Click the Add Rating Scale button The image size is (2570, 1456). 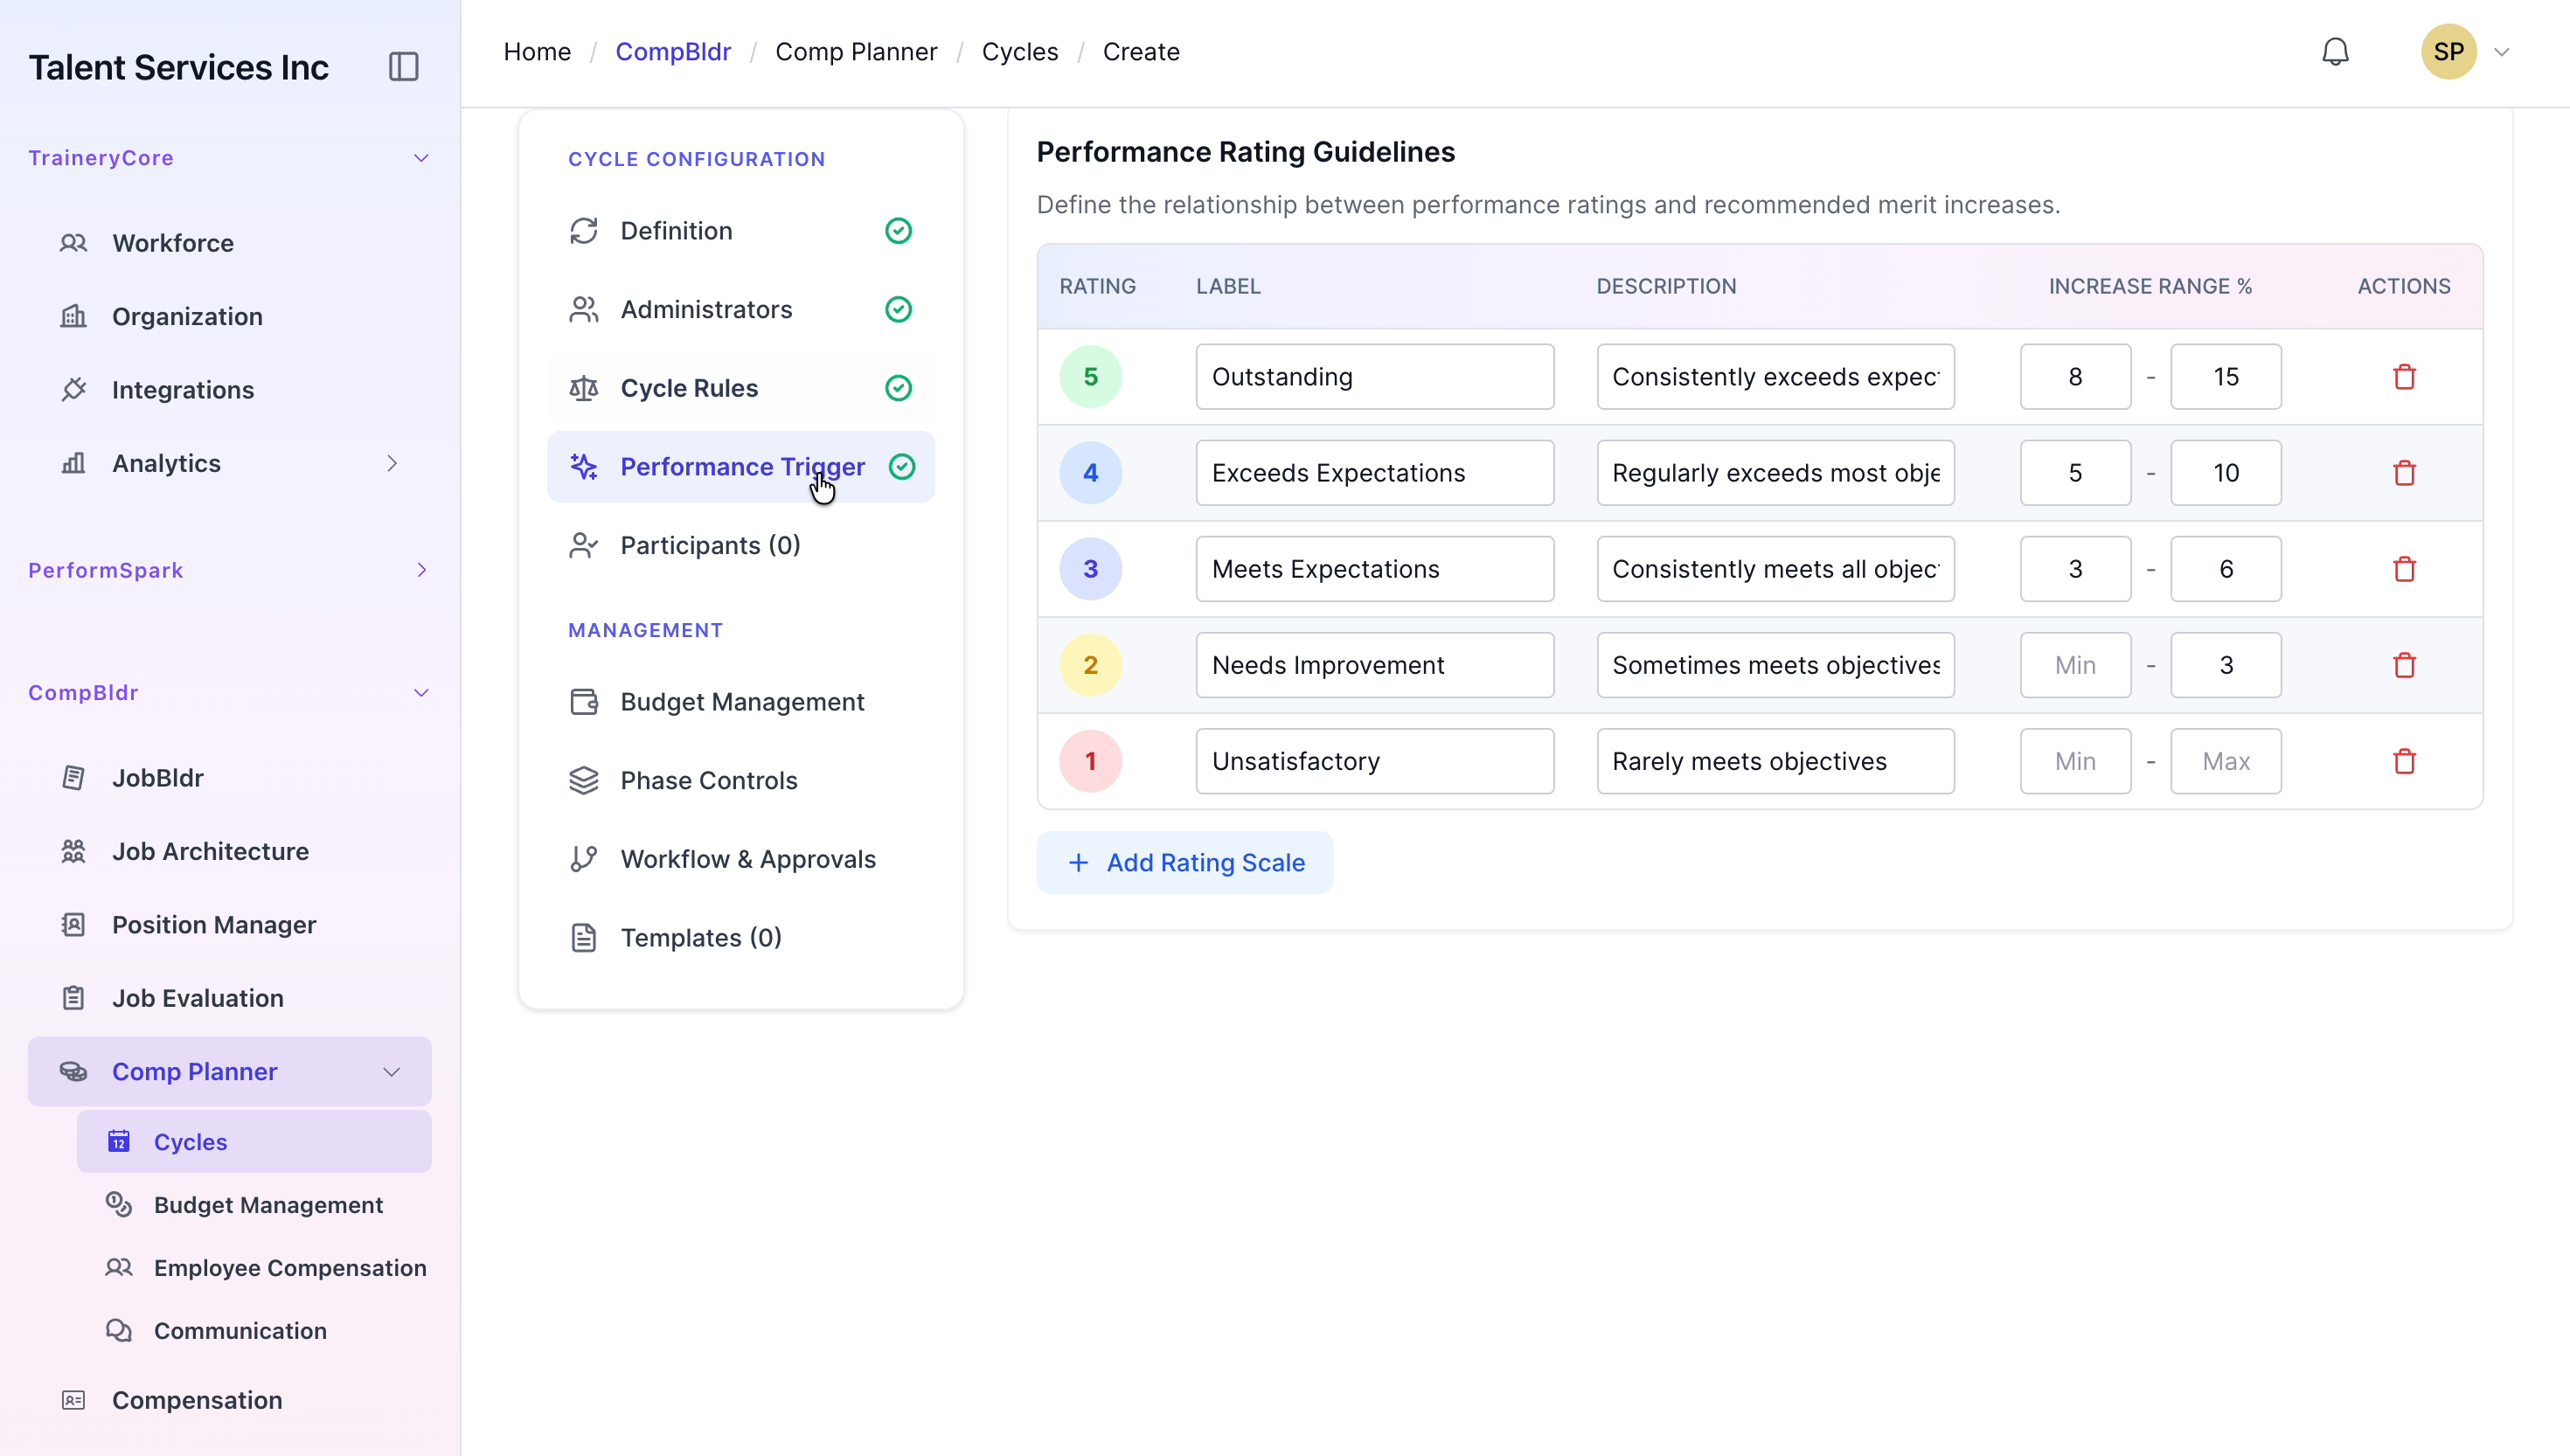[1185, 862]
